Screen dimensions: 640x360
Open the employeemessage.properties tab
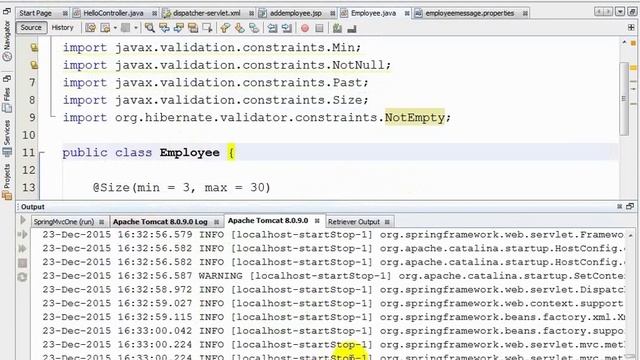point(470,13)
